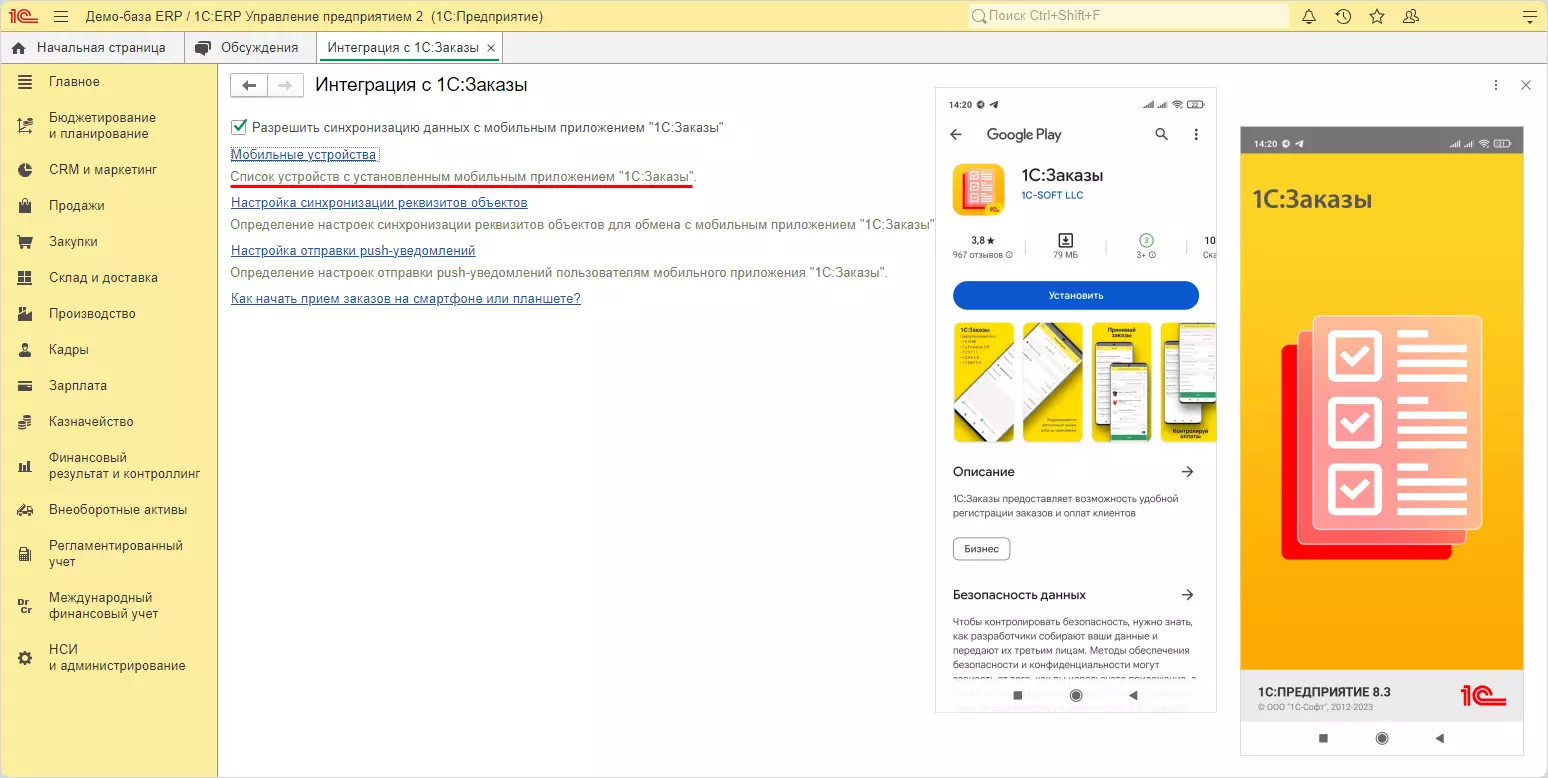
Task: Click the Производство factory icon
Action: coord(26,314)
